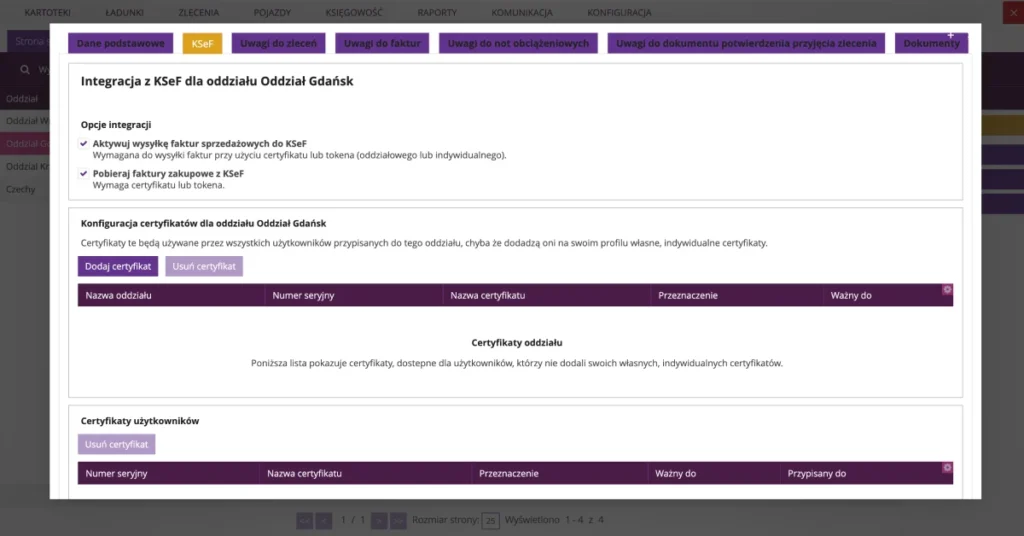Open the POJAZDY menu

pyautogui.click(x=272, y=12)
